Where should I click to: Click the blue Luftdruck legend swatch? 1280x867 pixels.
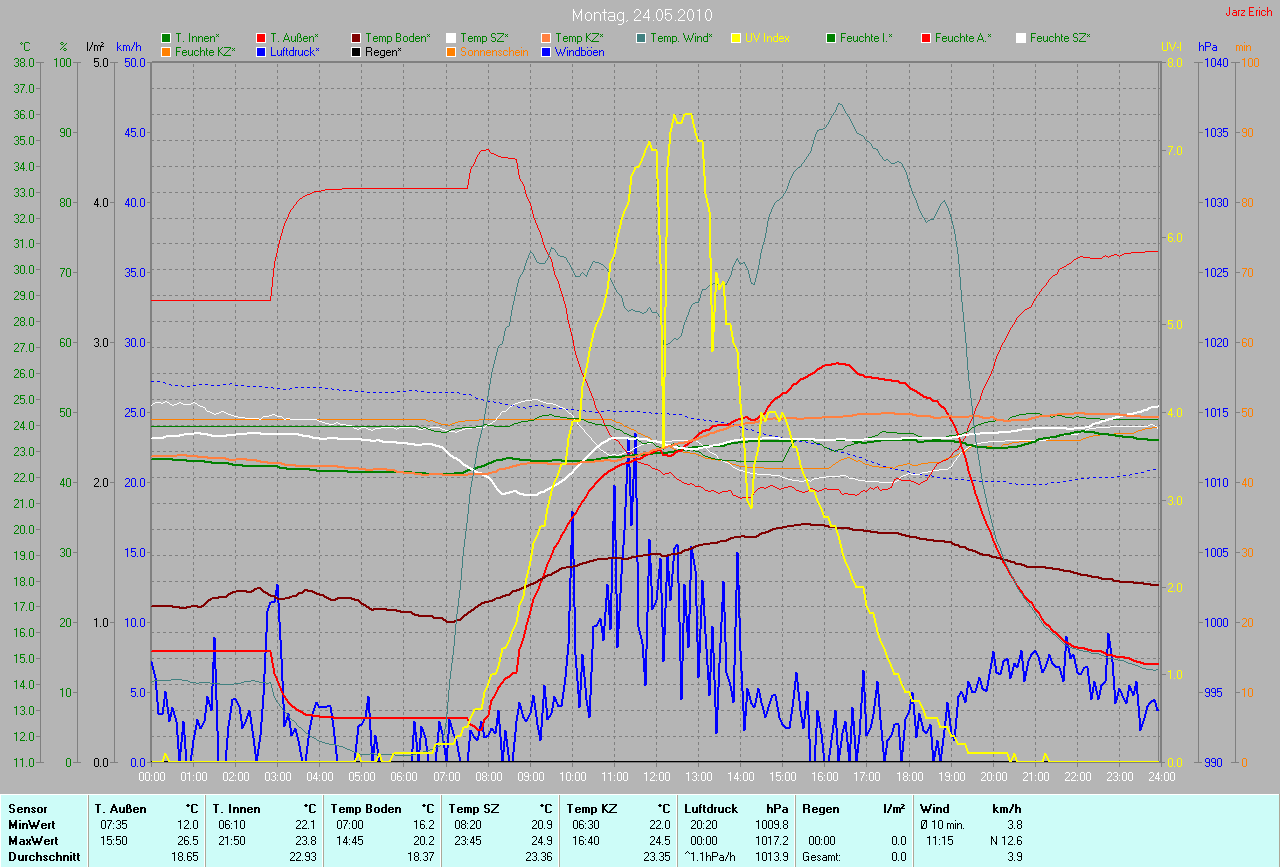click(x=261, y=52)
